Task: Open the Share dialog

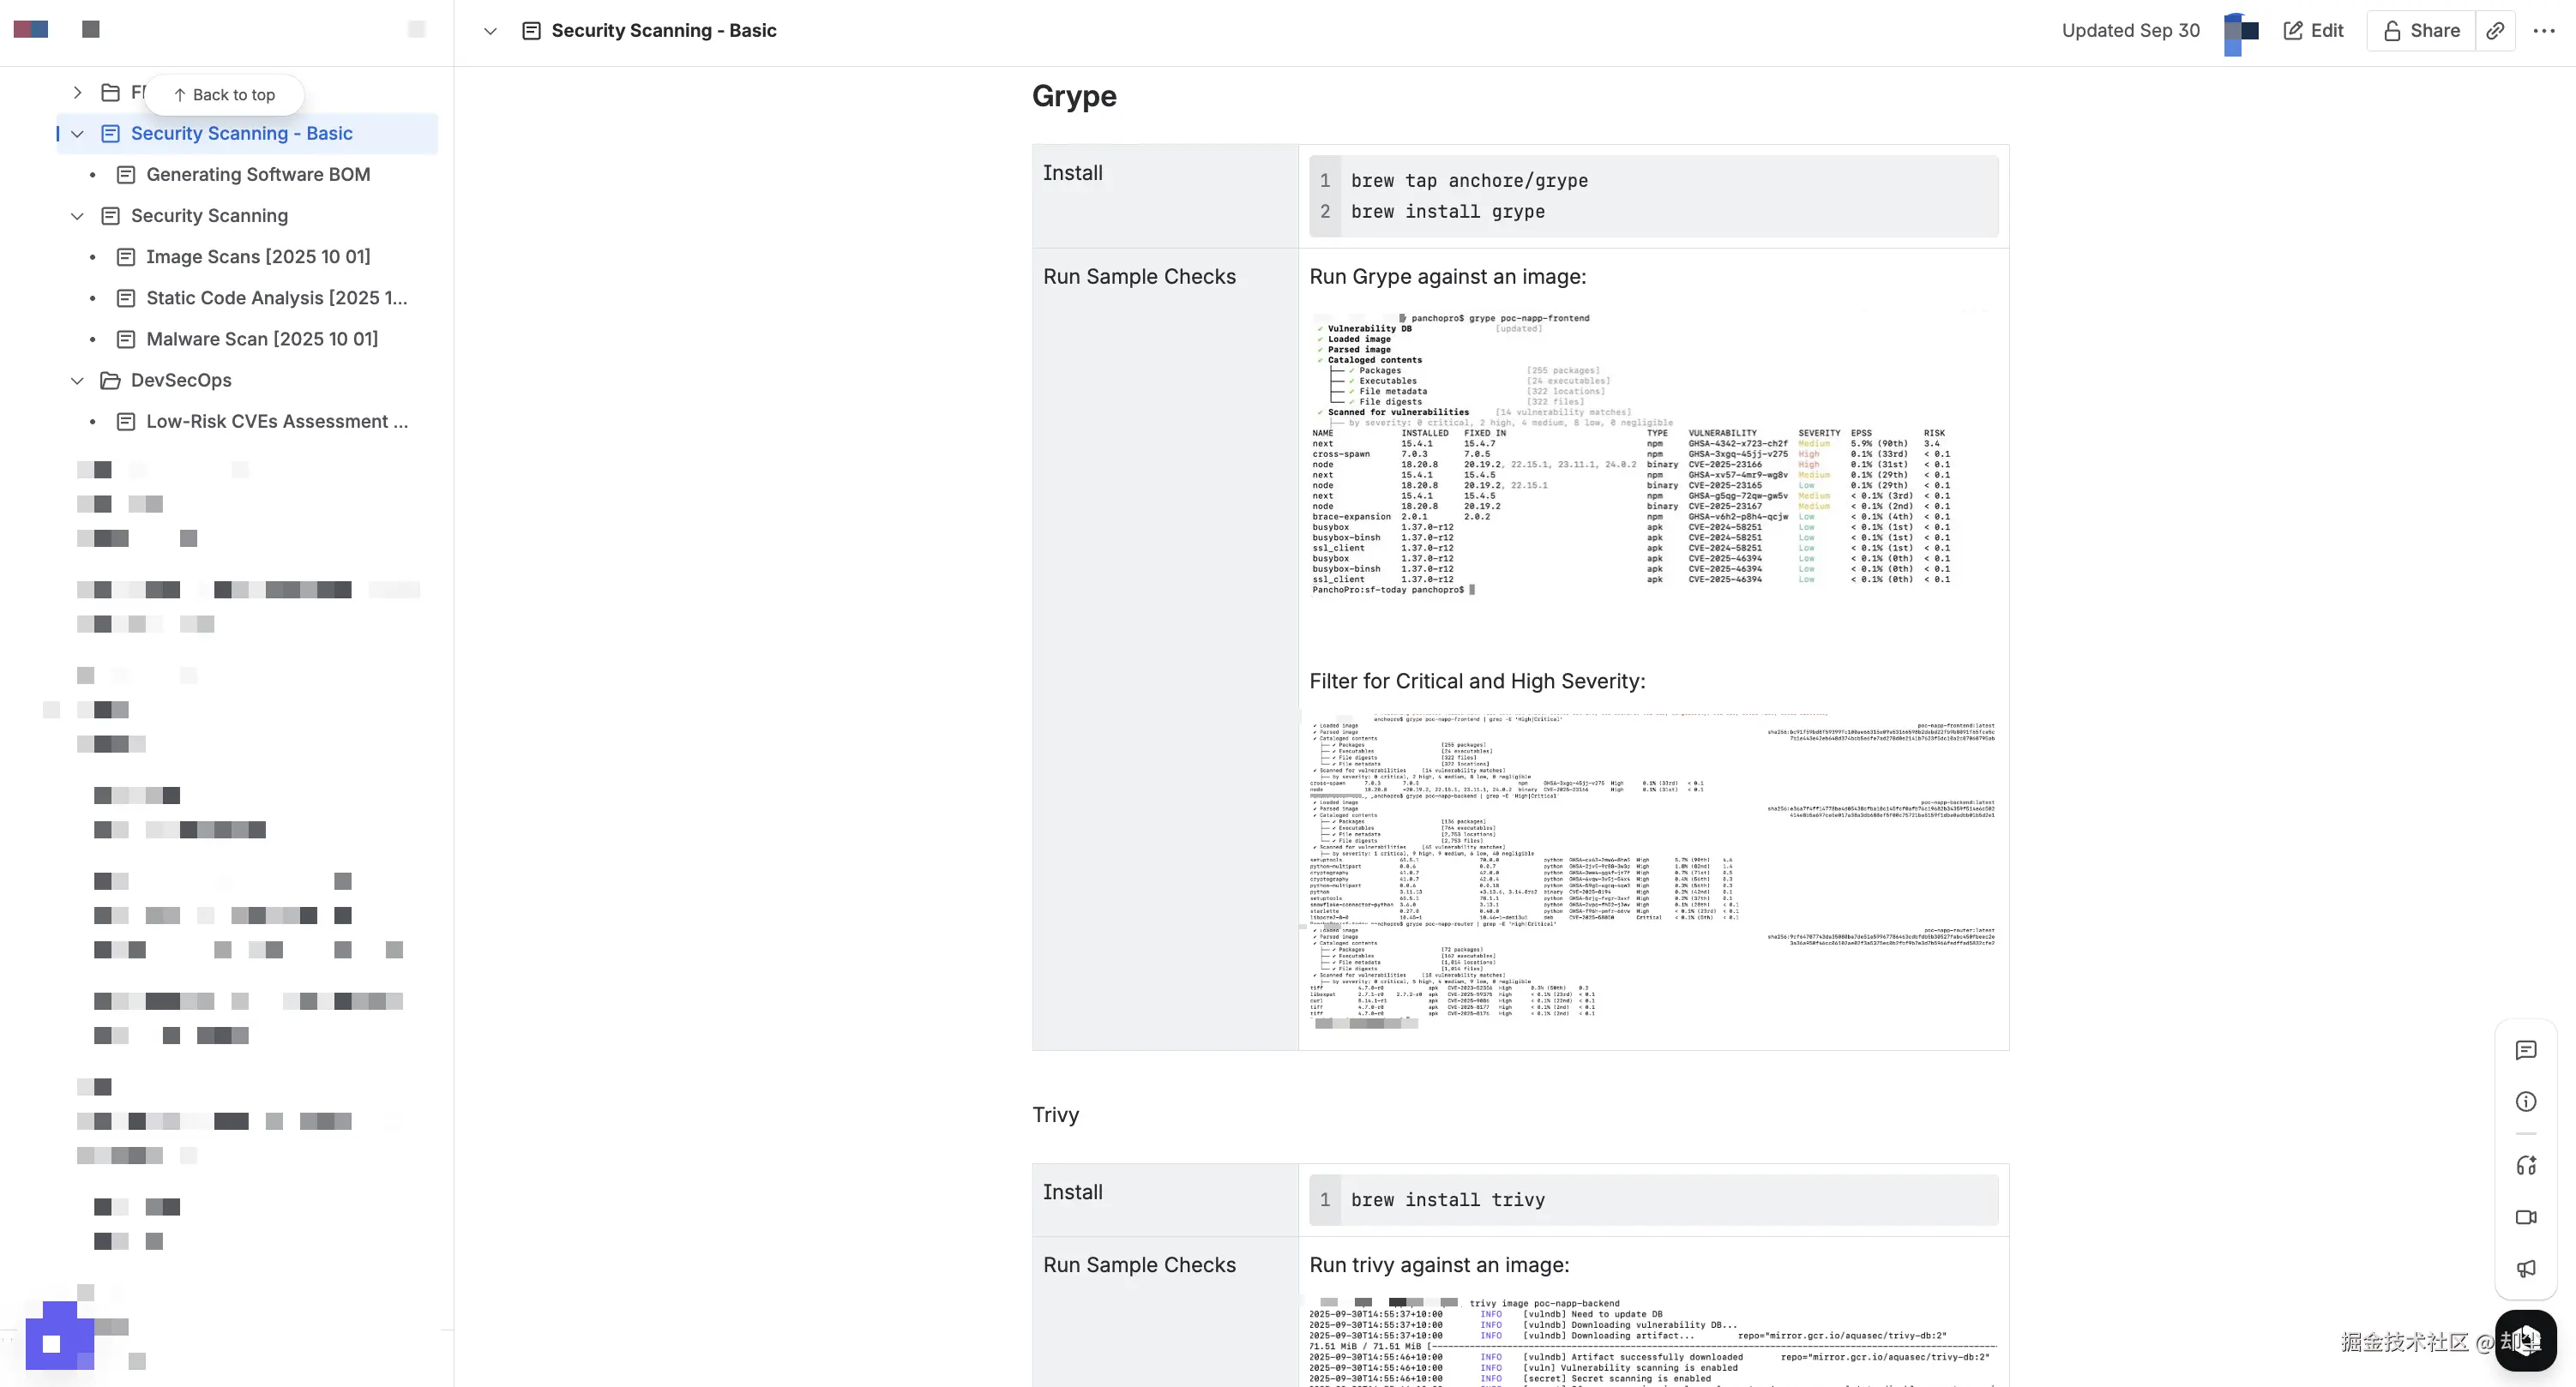Action: pyautogui.click(x=2421, y=31)
